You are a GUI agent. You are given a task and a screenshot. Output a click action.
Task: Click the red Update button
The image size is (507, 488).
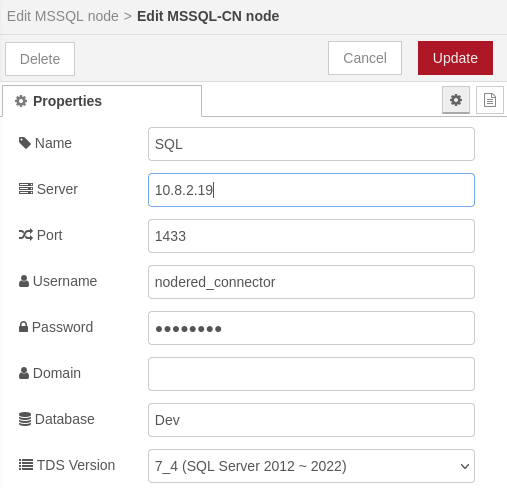(x=455, y=58)
